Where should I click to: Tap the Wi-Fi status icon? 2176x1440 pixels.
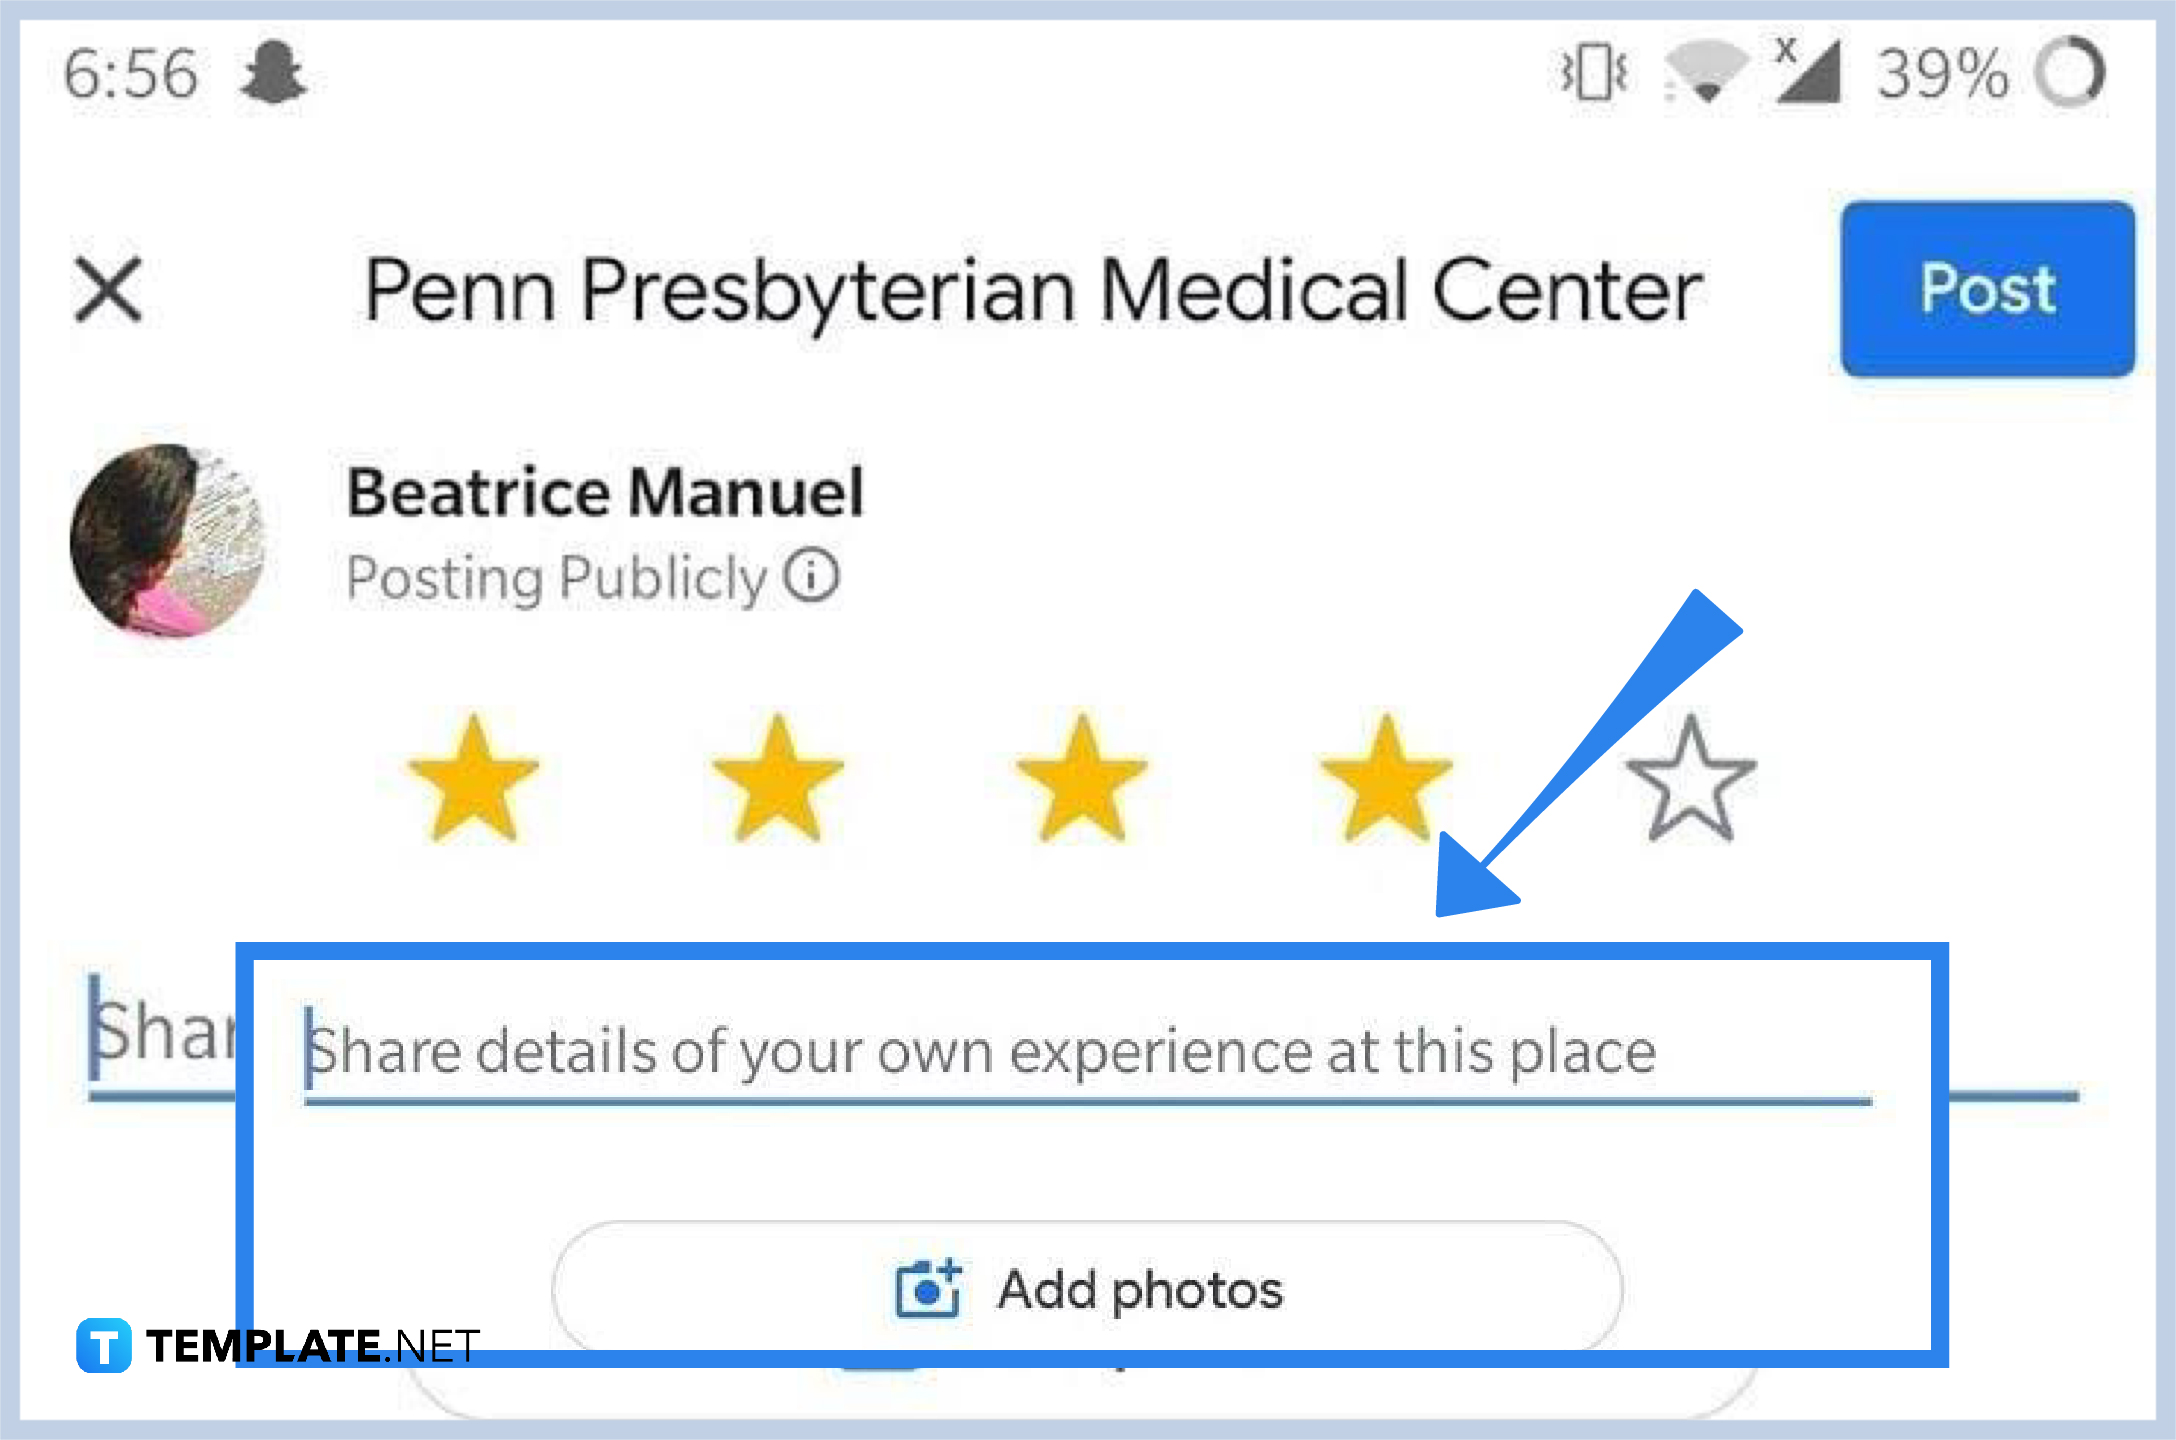(1706, 72)
